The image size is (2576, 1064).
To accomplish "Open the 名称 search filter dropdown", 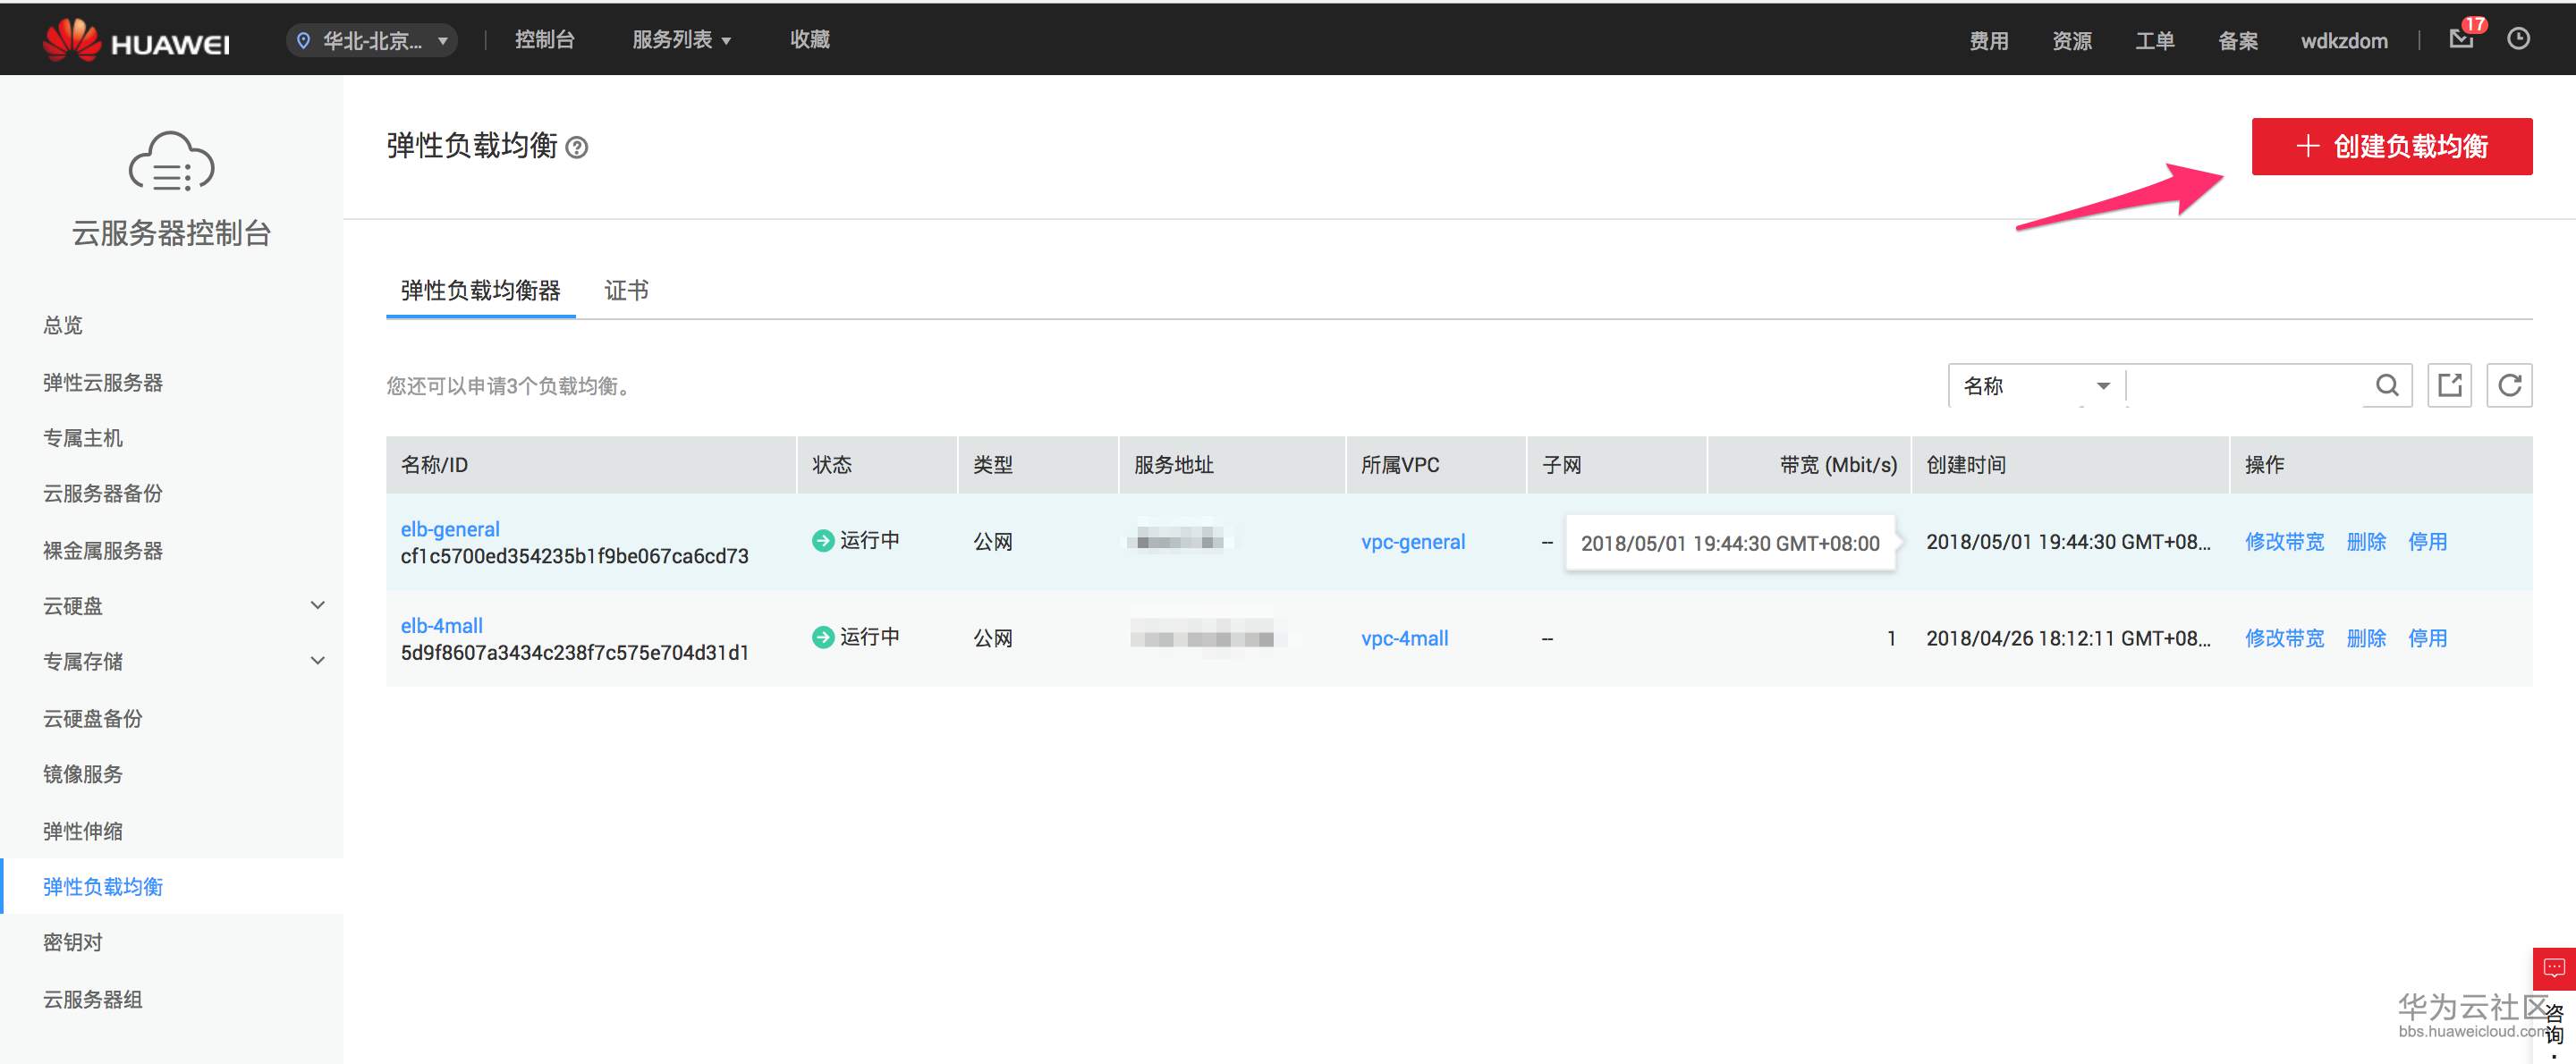I will coord(2035,386).
